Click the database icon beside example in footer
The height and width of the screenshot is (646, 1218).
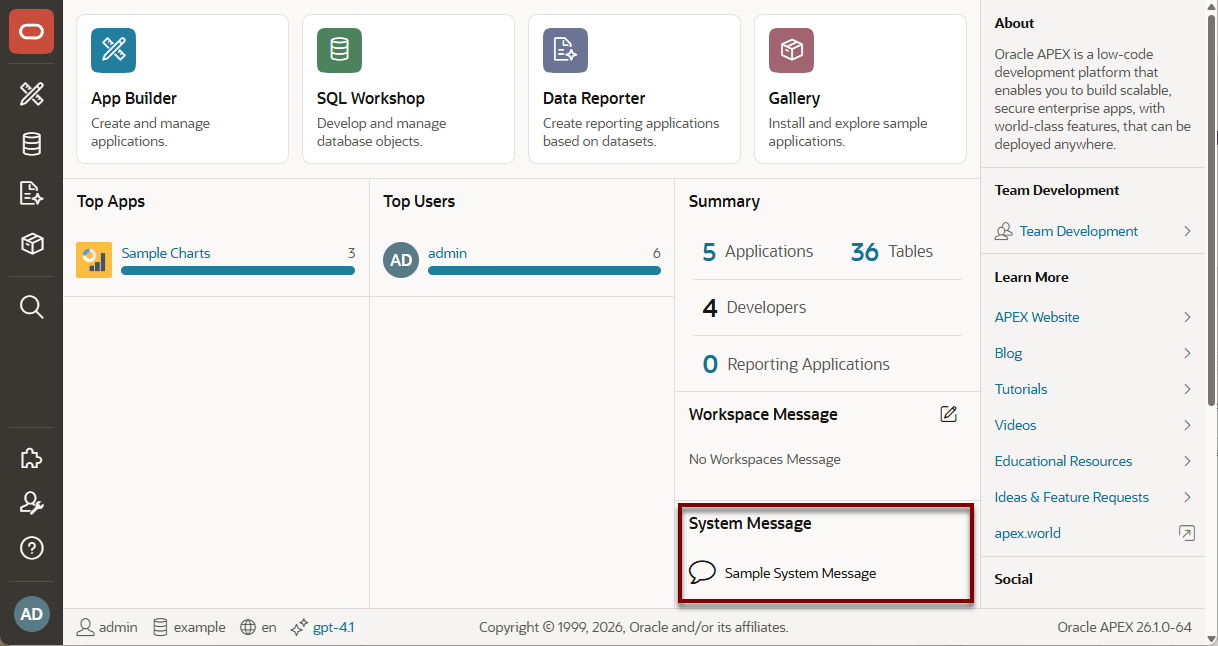(x=160, y=627)
